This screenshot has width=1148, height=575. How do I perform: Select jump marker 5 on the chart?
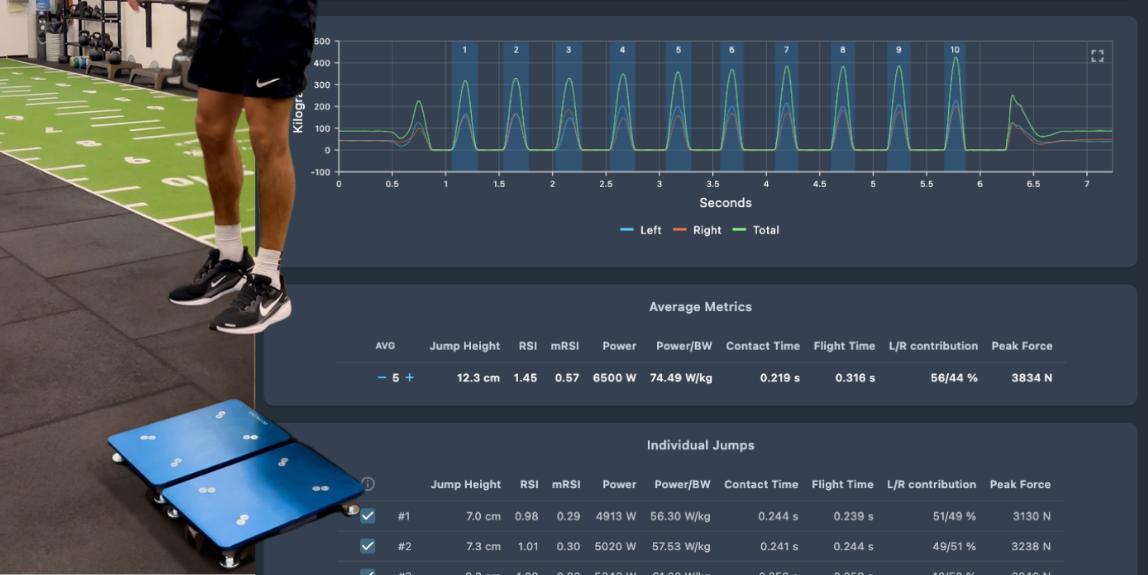click(678, 50)
